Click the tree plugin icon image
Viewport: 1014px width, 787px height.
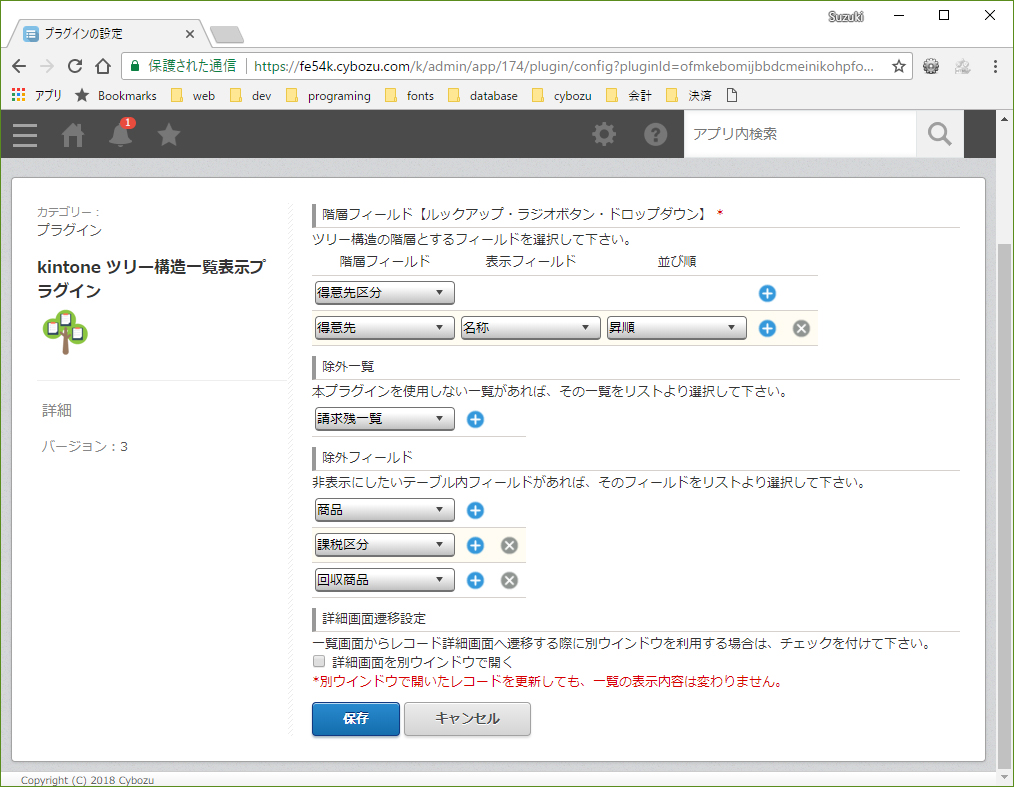point(65,332)
